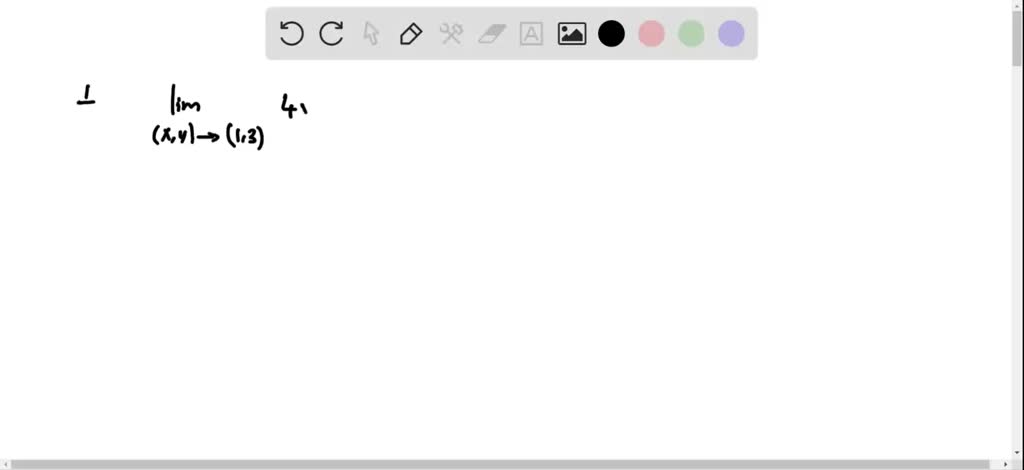Click the horizontal scrollbar track

point(506,464)
